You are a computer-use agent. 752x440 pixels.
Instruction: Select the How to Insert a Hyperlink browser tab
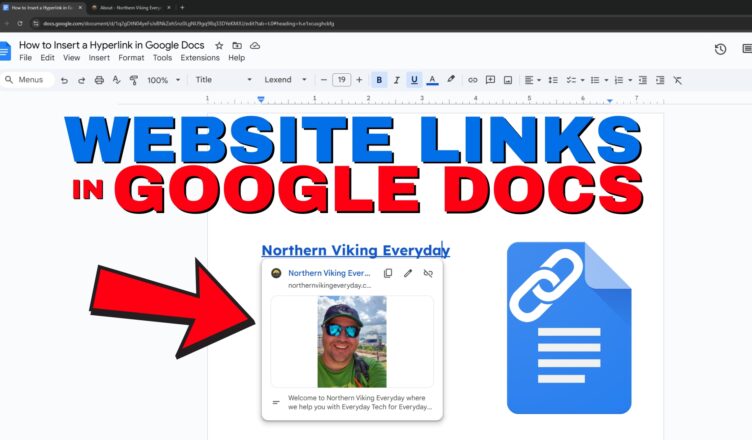tap(43, 8)
